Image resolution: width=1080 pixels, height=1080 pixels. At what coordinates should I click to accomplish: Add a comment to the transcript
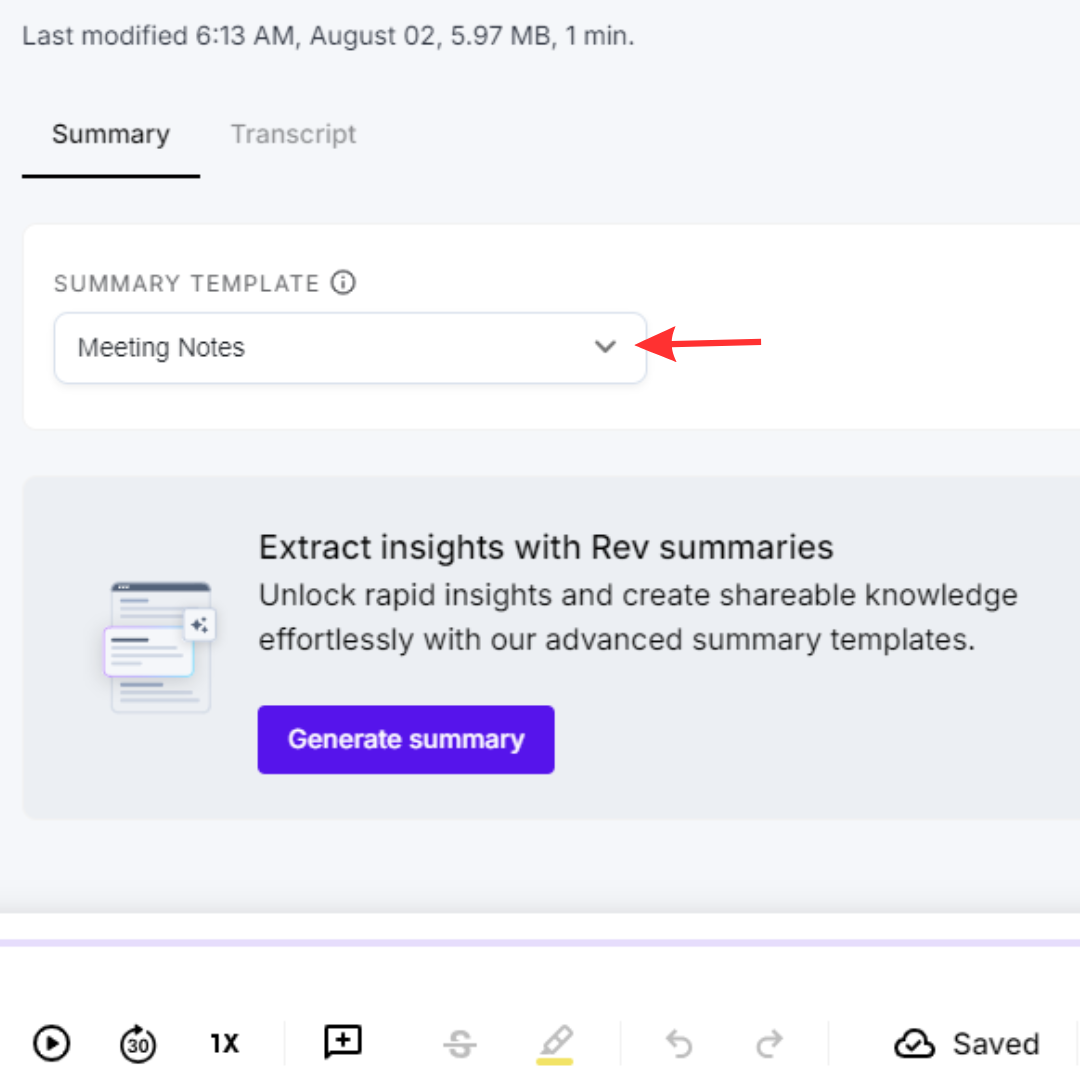pos(342,1043)
